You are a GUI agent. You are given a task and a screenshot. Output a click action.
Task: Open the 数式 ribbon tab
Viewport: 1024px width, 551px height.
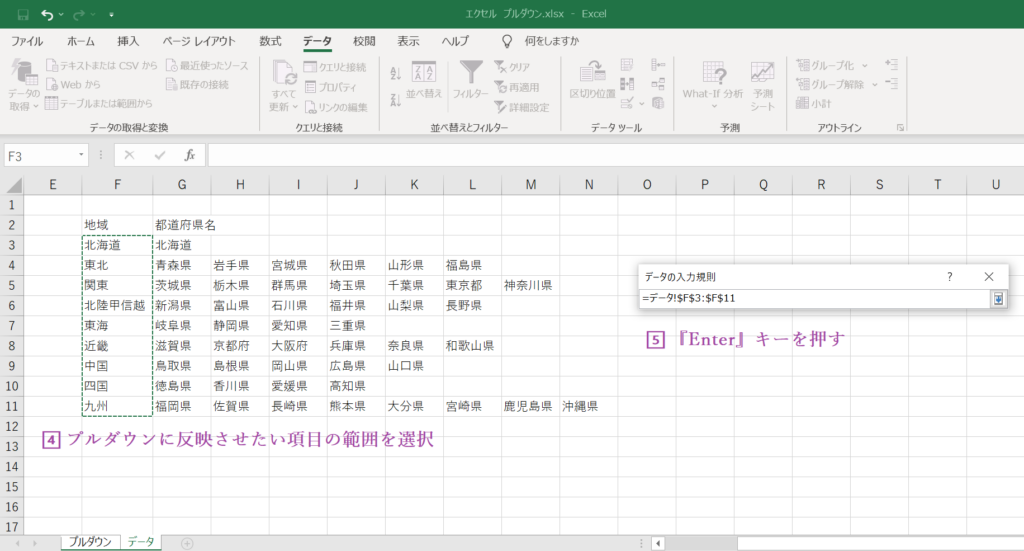pyautogui.click(x=270, y=41)
